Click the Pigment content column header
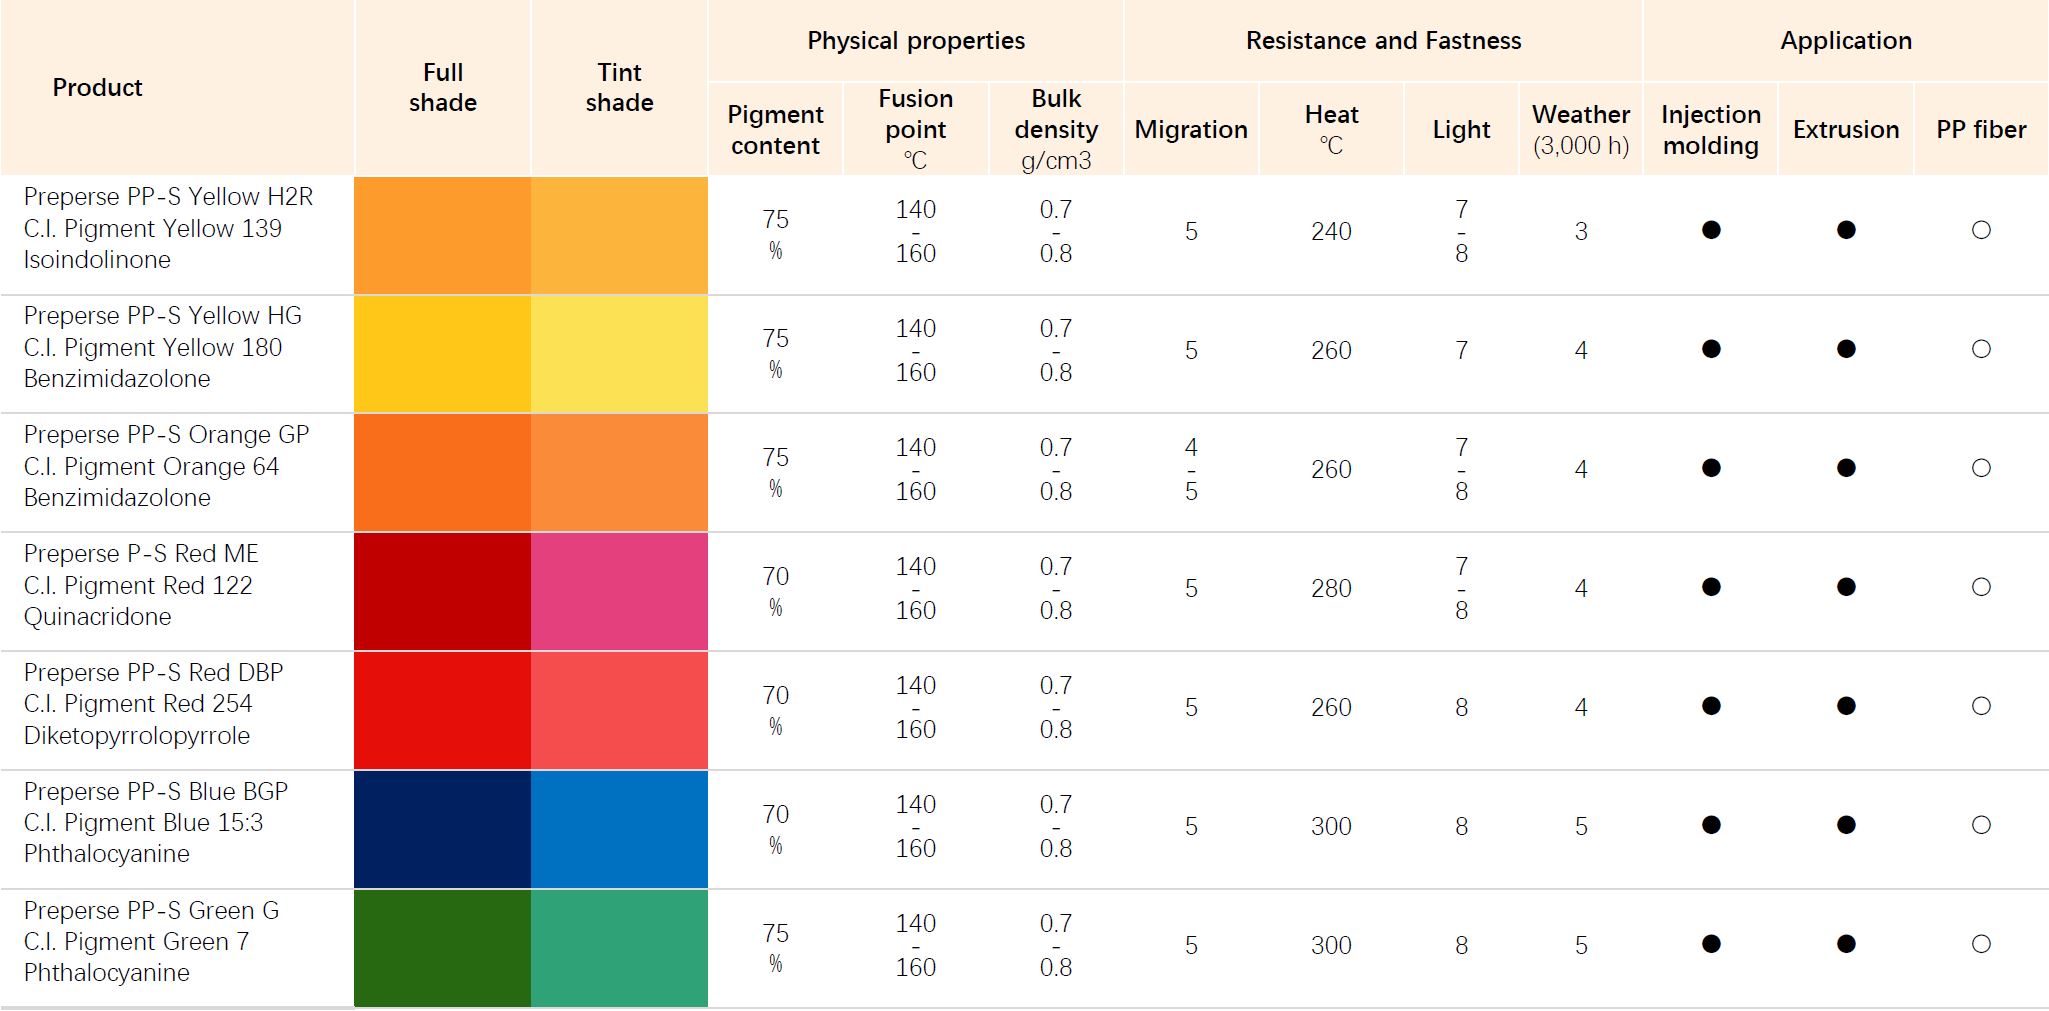 pyautogui.click(x=775, y=130)
